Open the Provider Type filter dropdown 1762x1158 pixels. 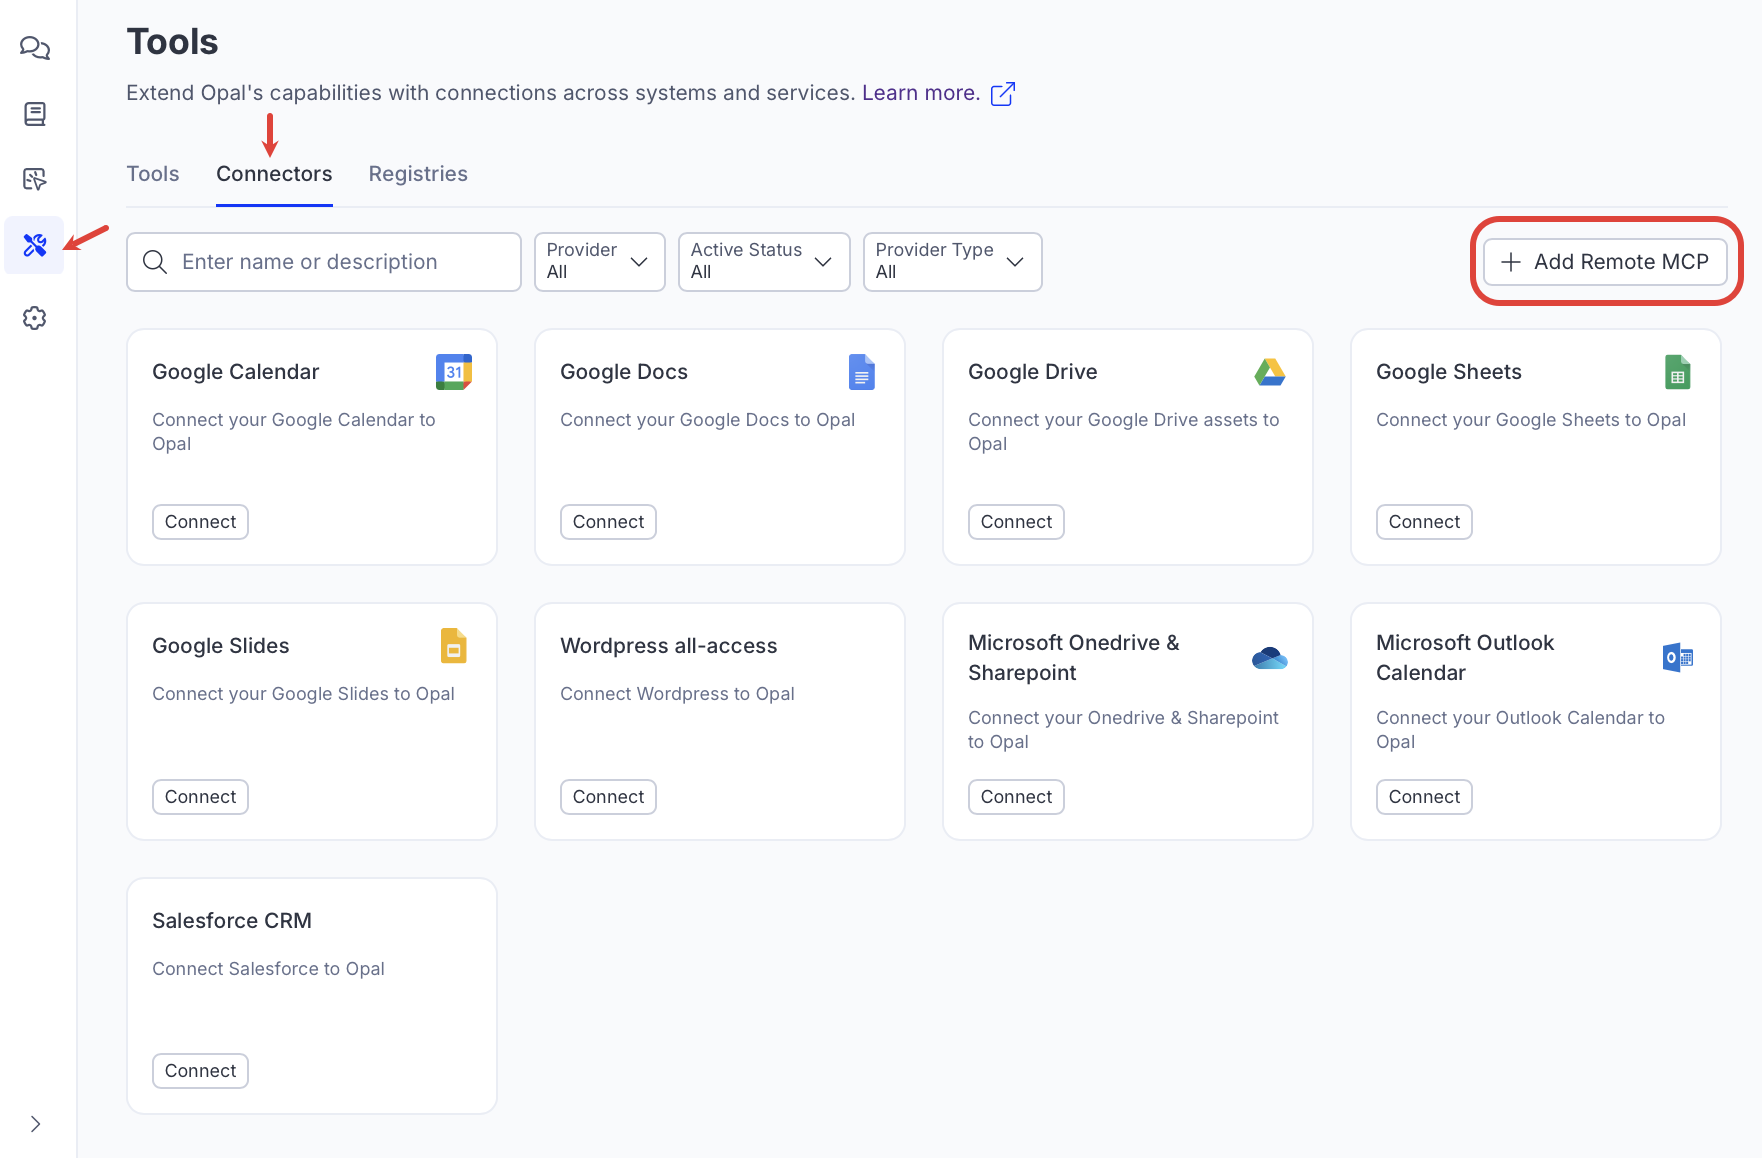951,261
